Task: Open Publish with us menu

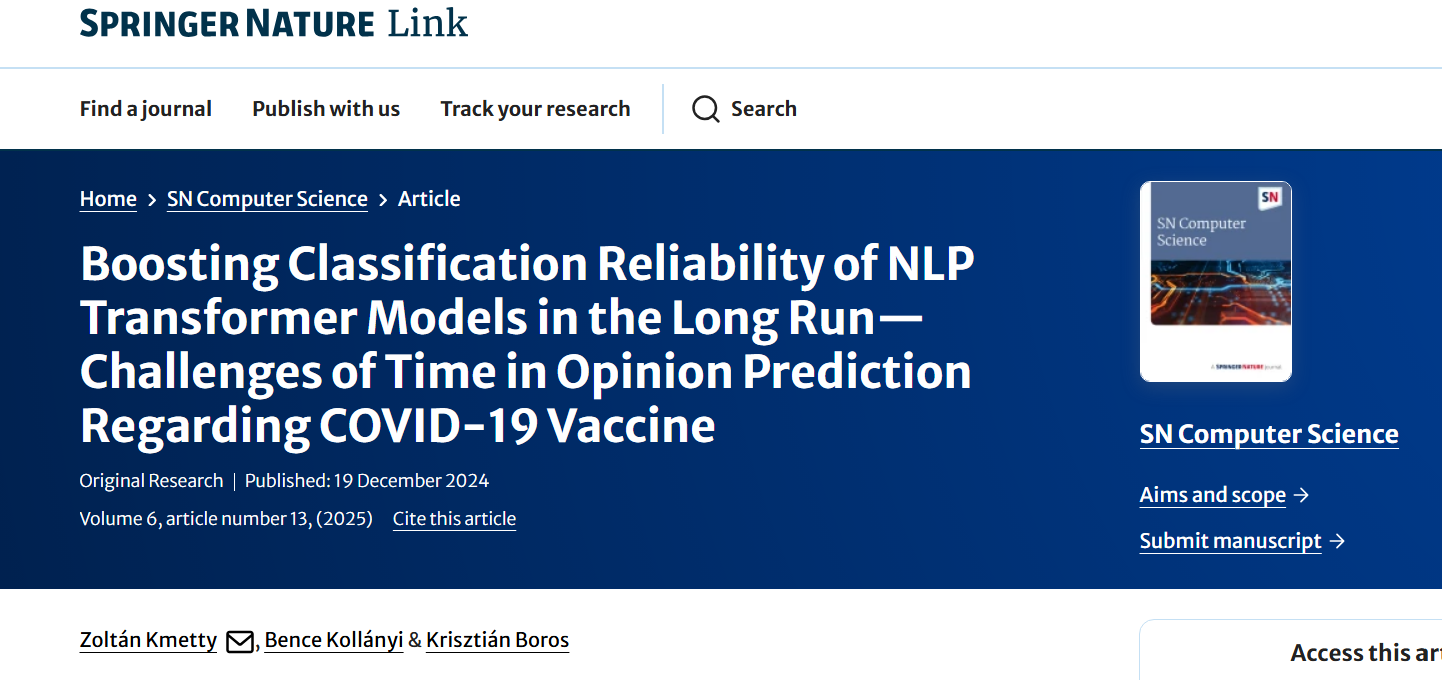Action: coord(326,109)
